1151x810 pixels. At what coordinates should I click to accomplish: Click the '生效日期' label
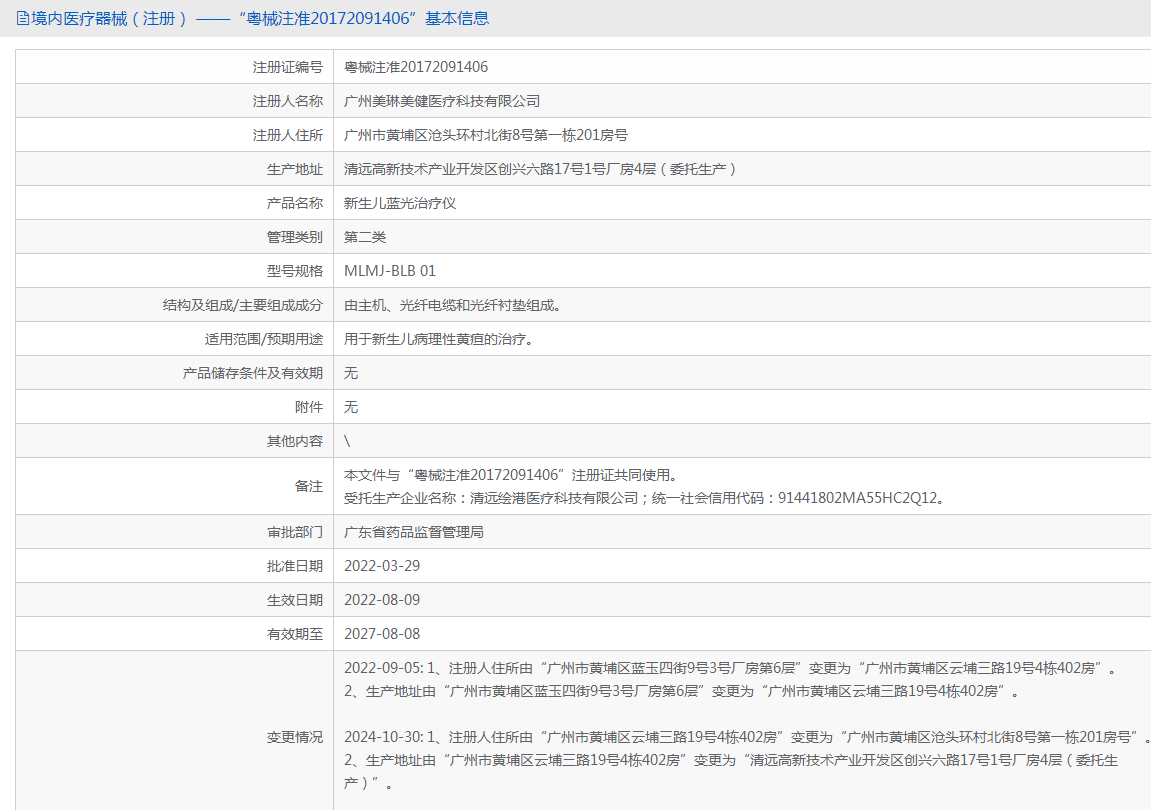click(294, 600)
